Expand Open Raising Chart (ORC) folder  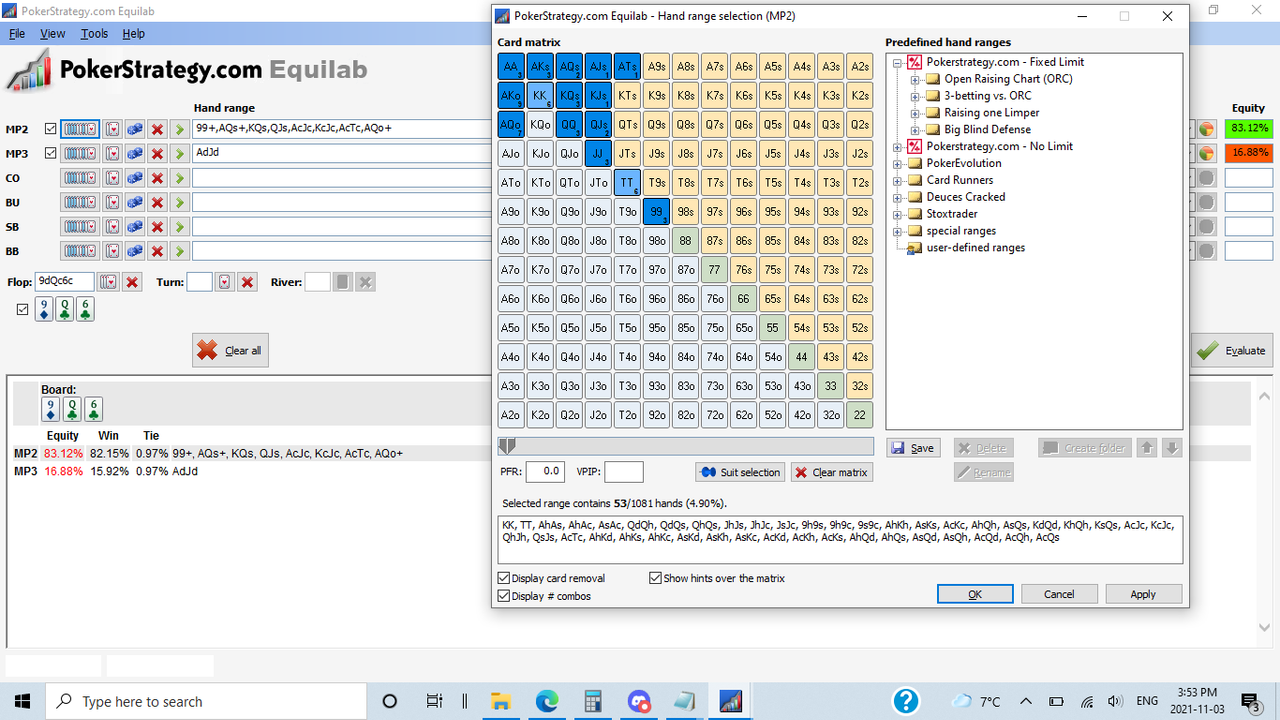tap(915, 79)
